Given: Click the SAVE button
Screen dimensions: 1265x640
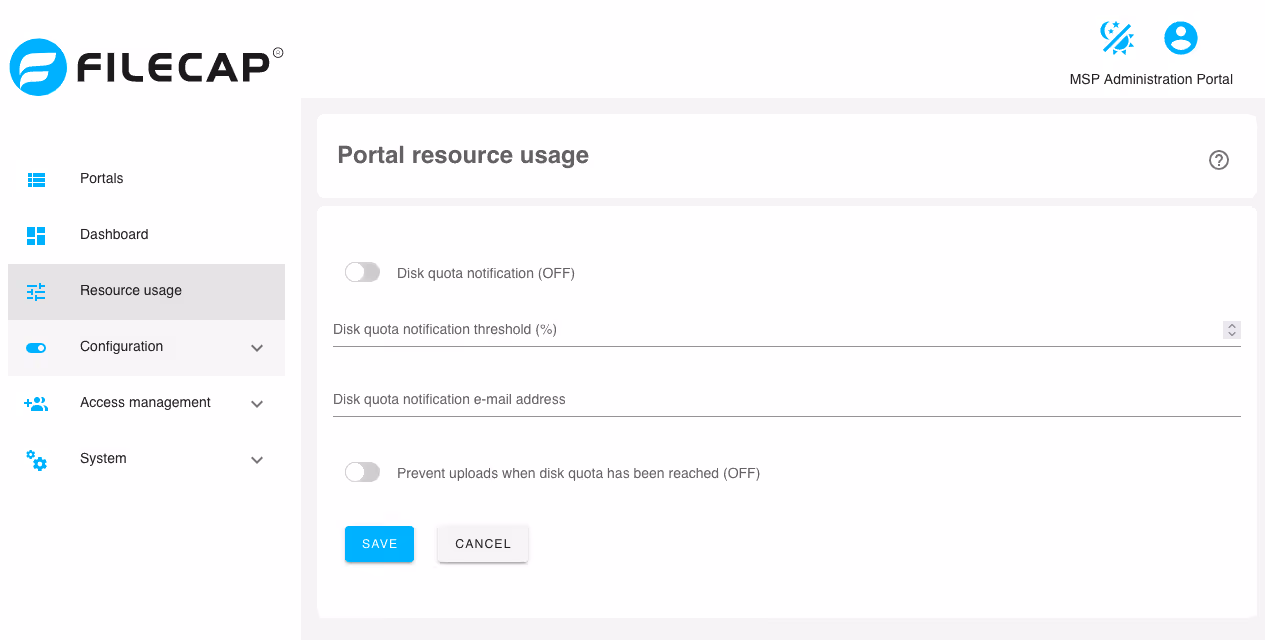Looking at the screenshot, I should pos(379,544).
